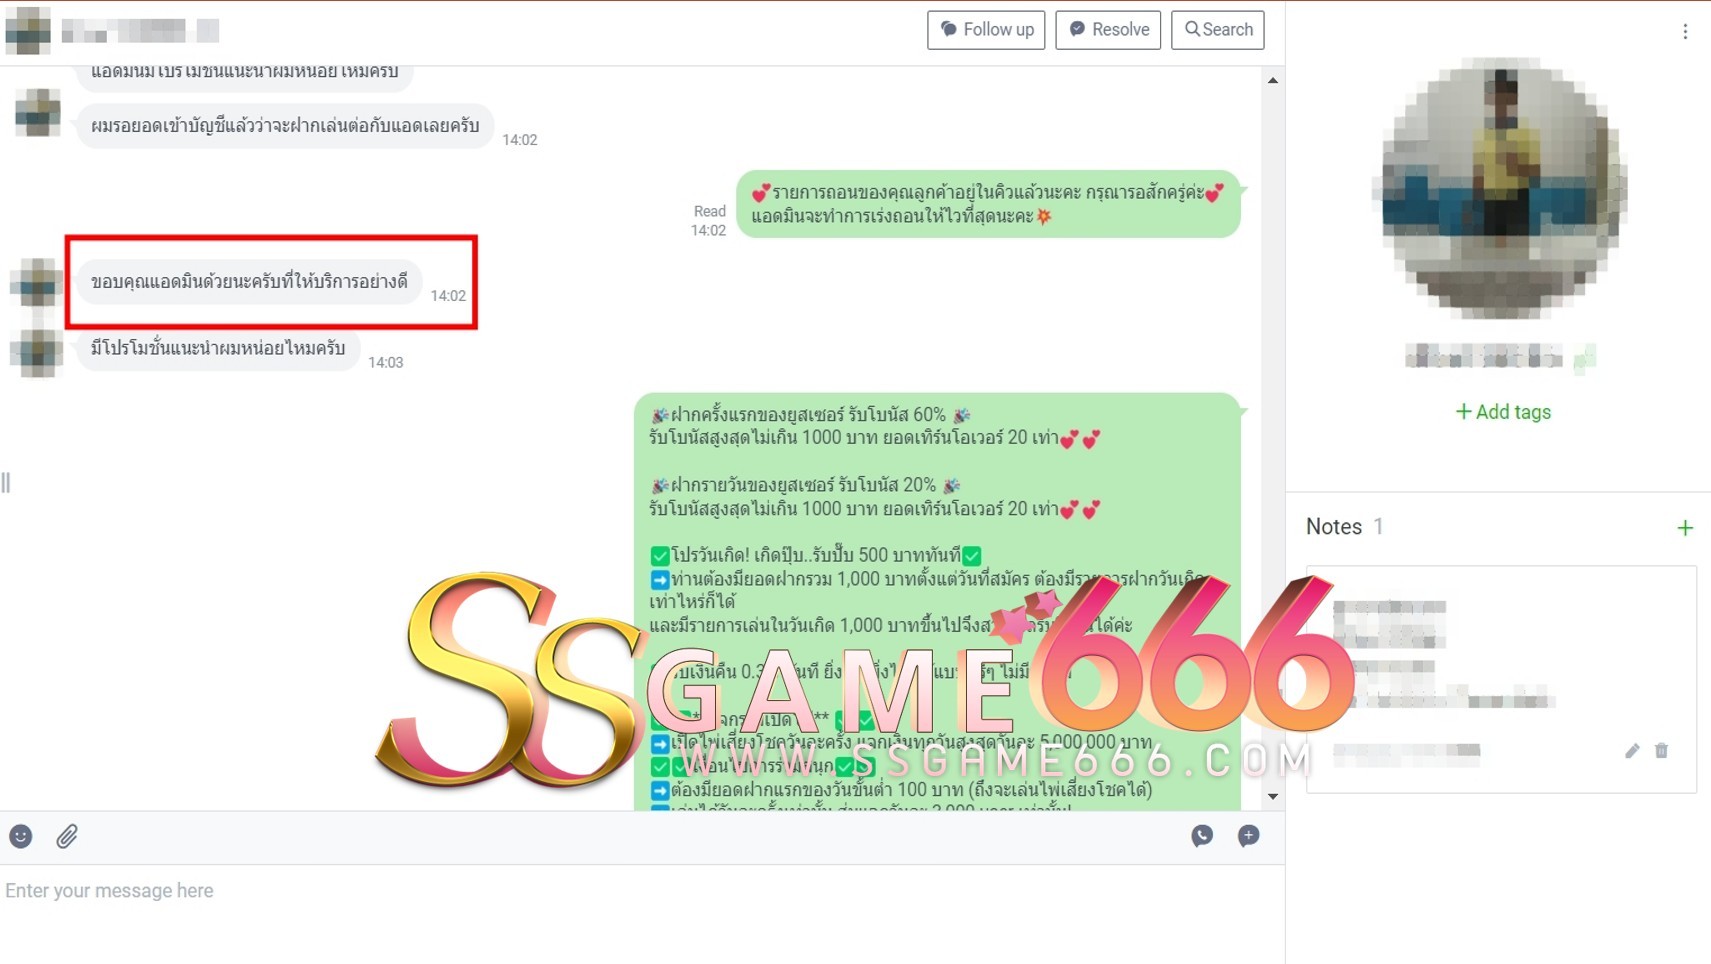Screen dimensions: 1711x964
Task: Open the emoji picker in message bar
Action: 21,836
